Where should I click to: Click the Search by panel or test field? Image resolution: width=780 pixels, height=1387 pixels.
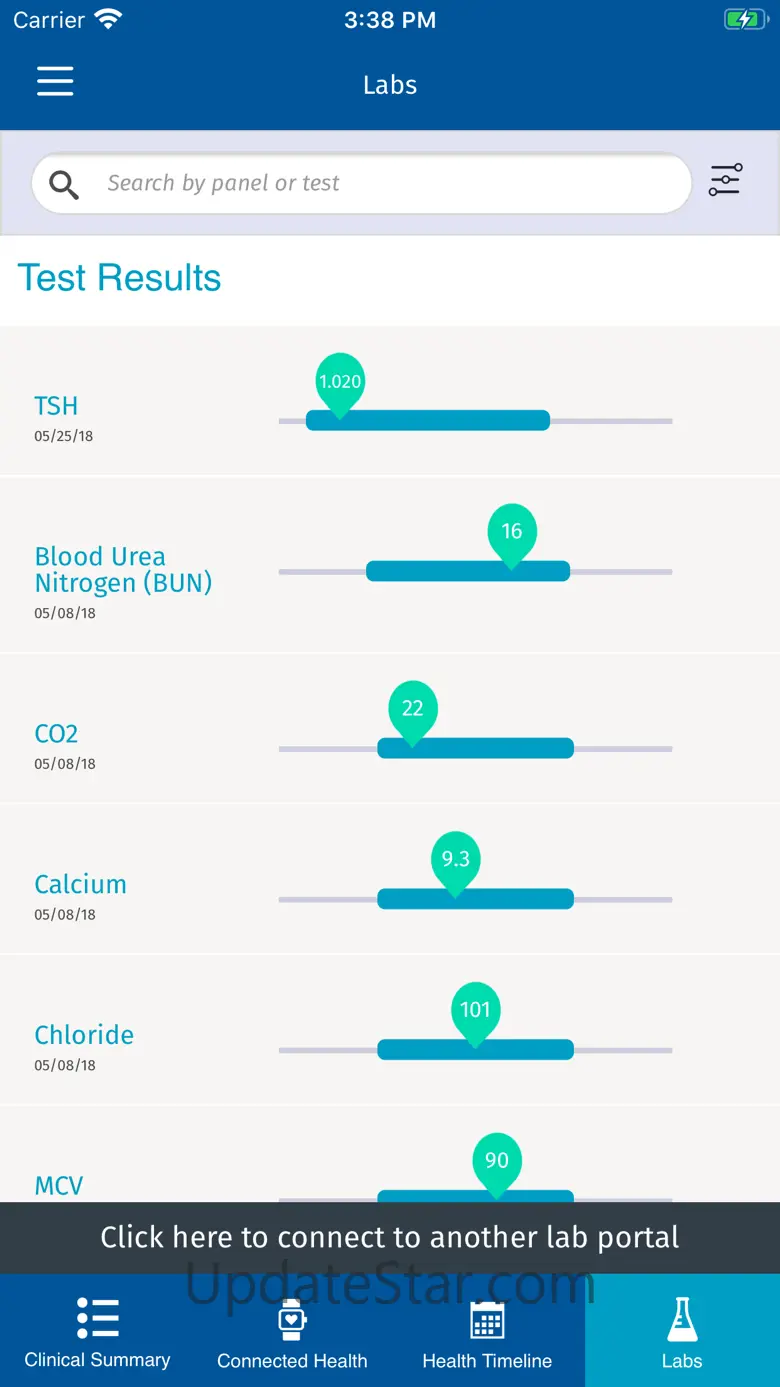coord(361,183)
